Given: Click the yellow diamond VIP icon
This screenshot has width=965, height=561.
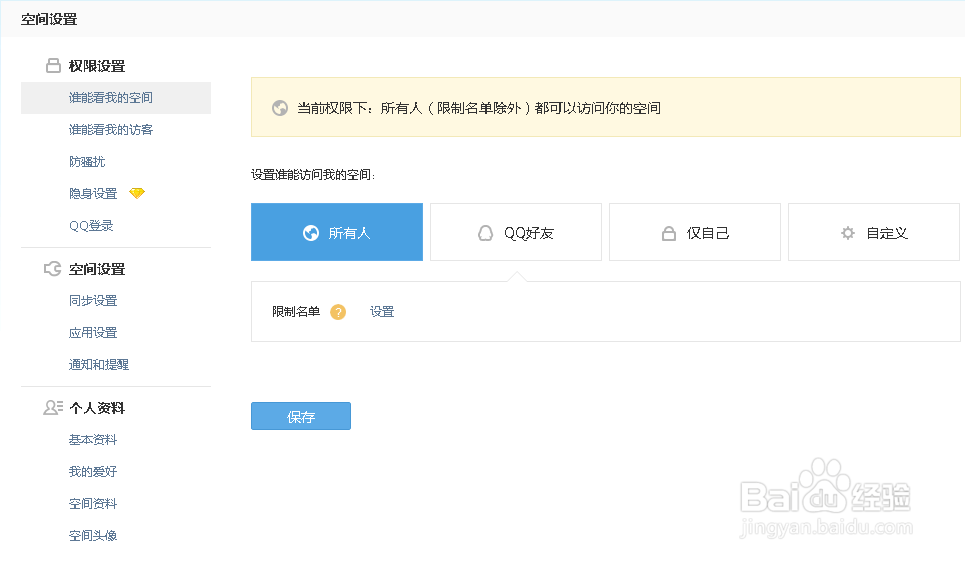Looking at the screenshot, I should [137, 193].
